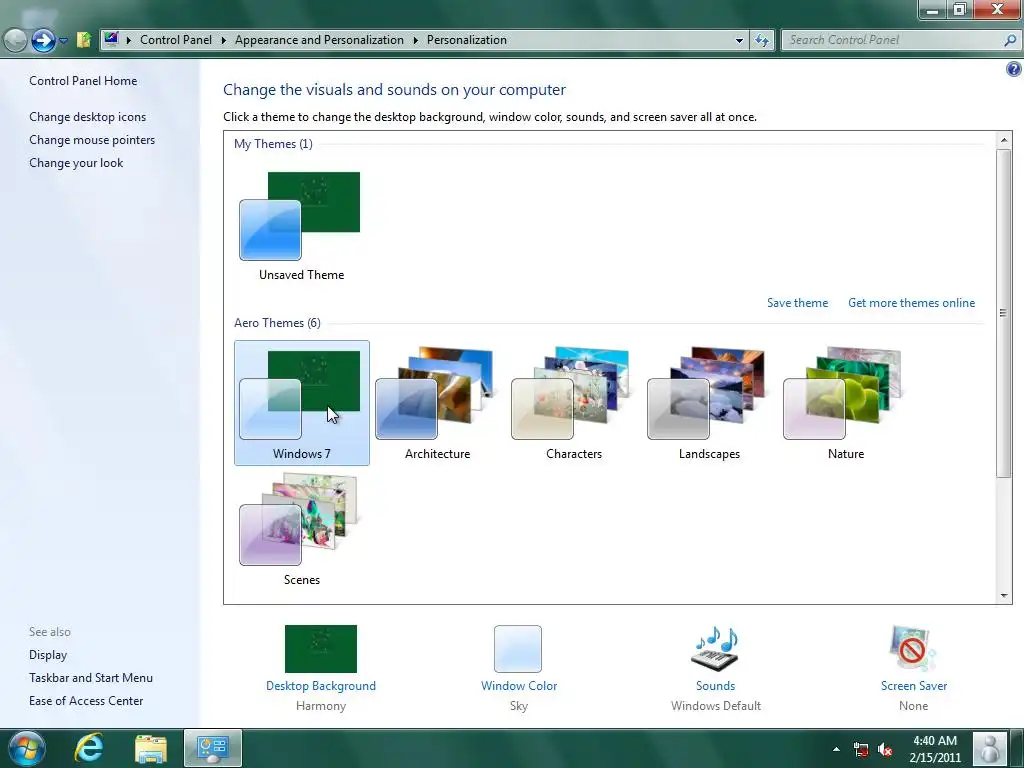Click the muted volume tray icon
Viewport: 1024px width, 768px height.
click(885, 750)
